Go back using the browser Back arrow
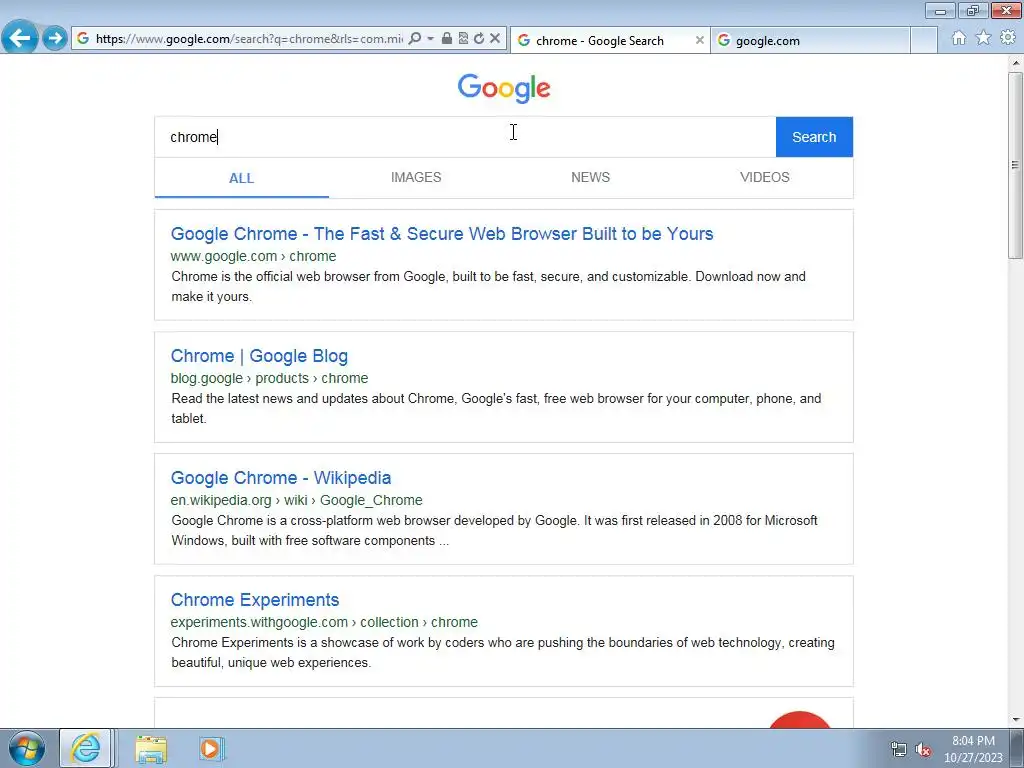The width and height of the screenshot is (1024, 768). pyautogui.click(x=20, y=37)
